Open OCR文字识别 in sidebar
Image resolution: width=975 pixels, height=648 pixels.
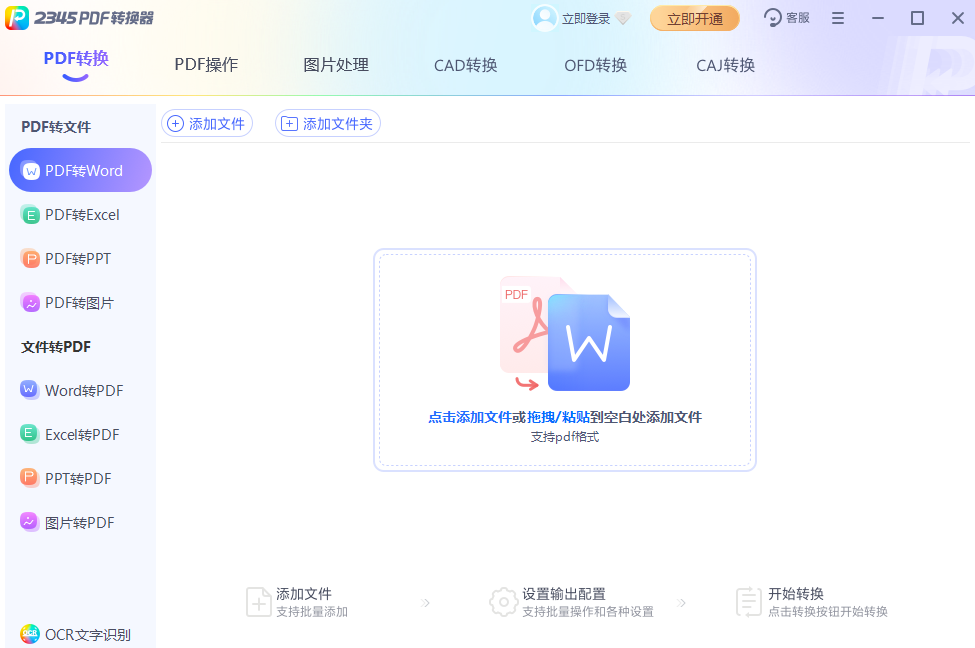[79, 634]
